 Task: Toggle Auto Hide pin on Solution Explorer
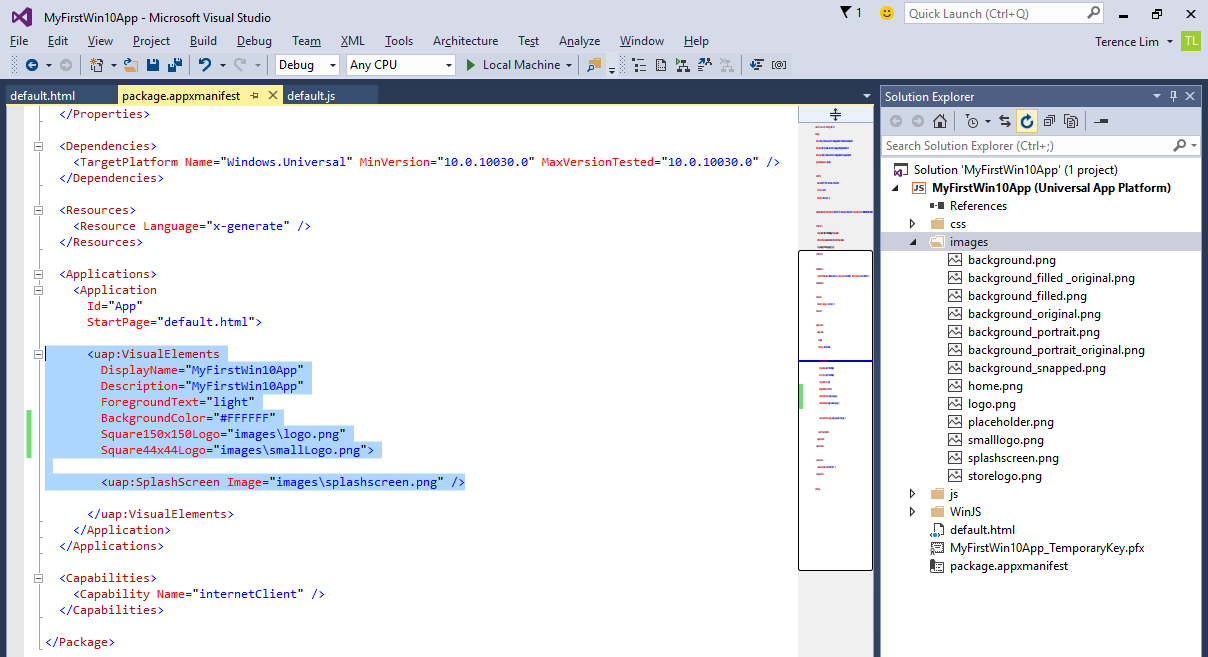[1174, 96]
